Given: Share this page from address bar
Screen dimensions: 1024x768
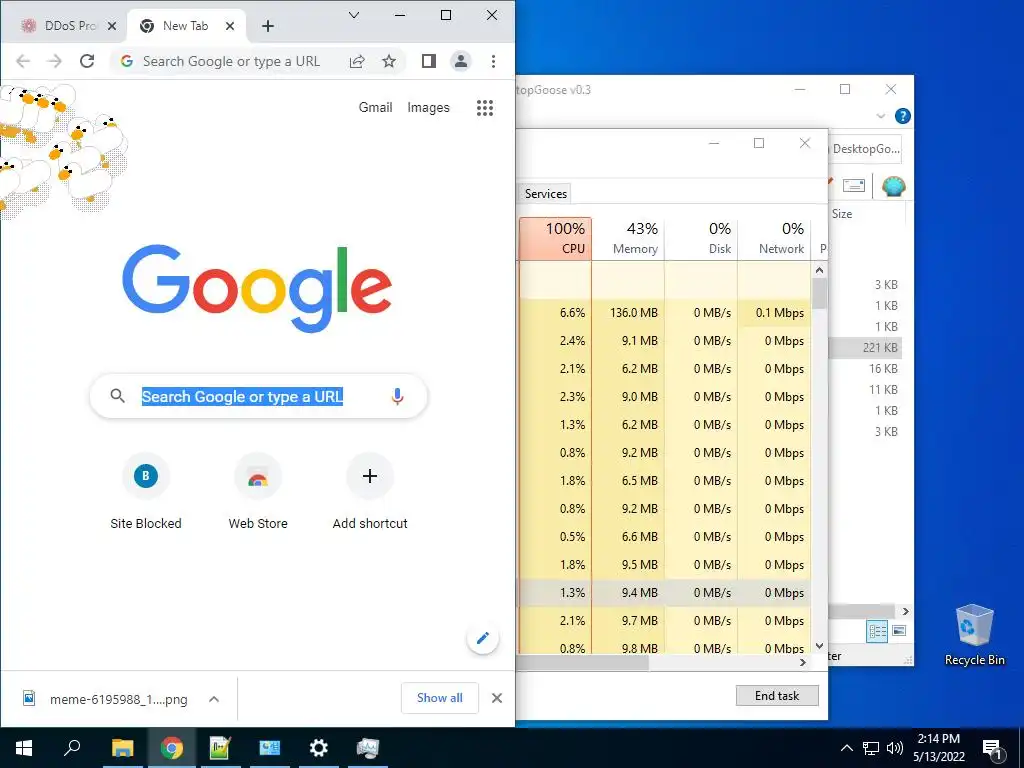Looking at the screenshot, I should [x=357, y=61].
